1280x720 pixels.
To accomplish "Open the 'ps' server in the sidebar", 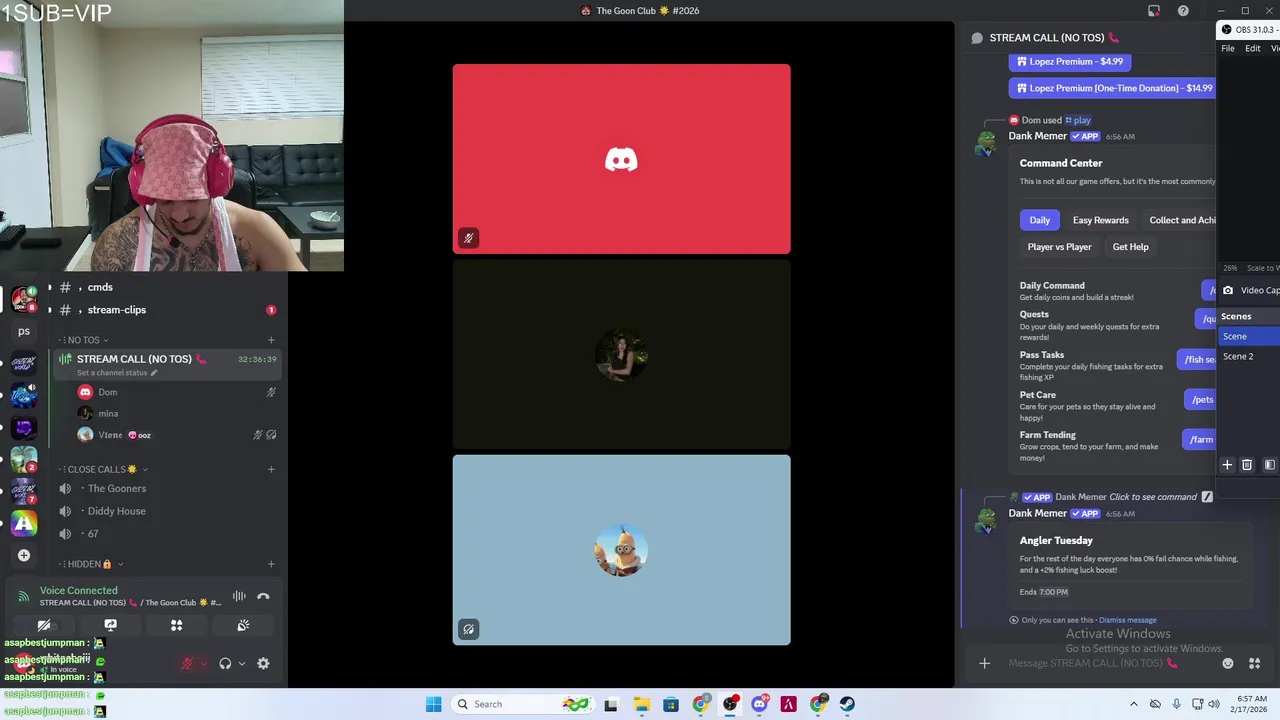I will (24, 331).
